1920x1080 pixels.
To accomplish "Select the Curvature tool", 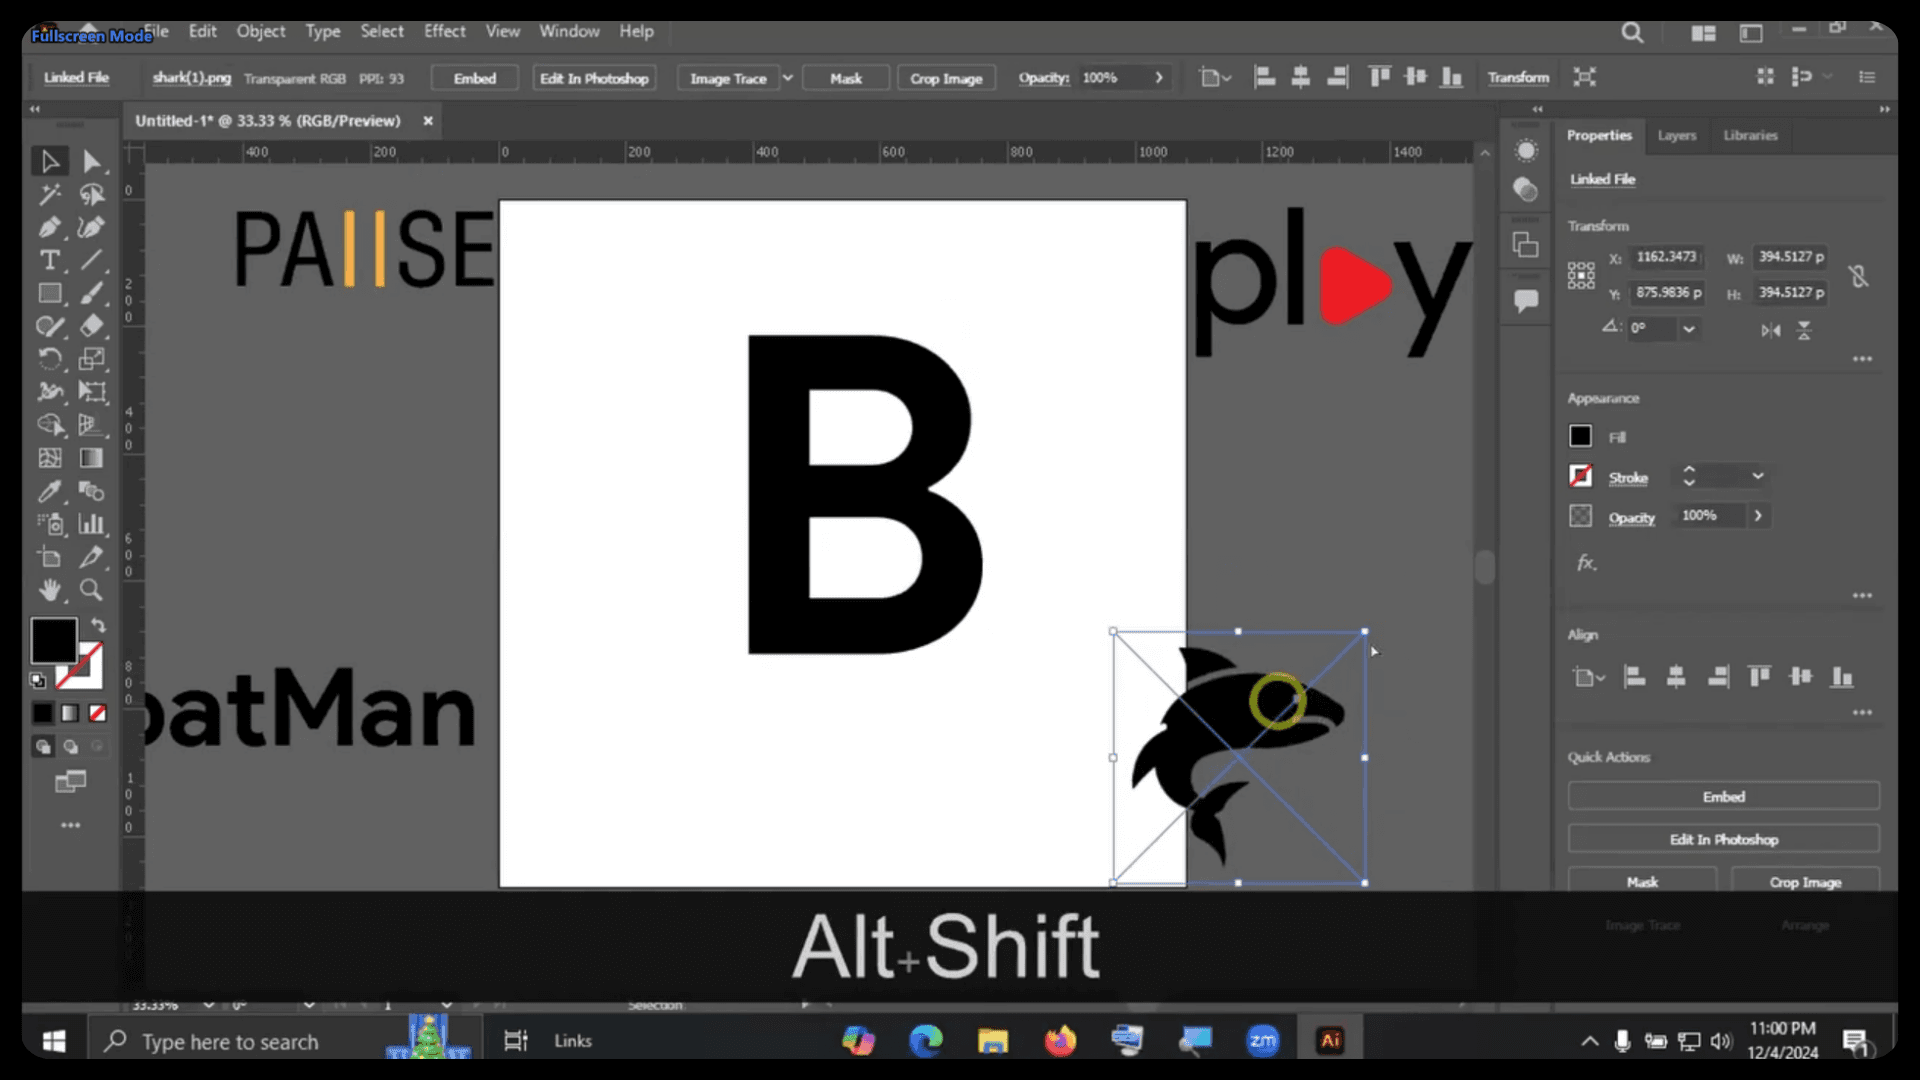I will coord(91,227).
